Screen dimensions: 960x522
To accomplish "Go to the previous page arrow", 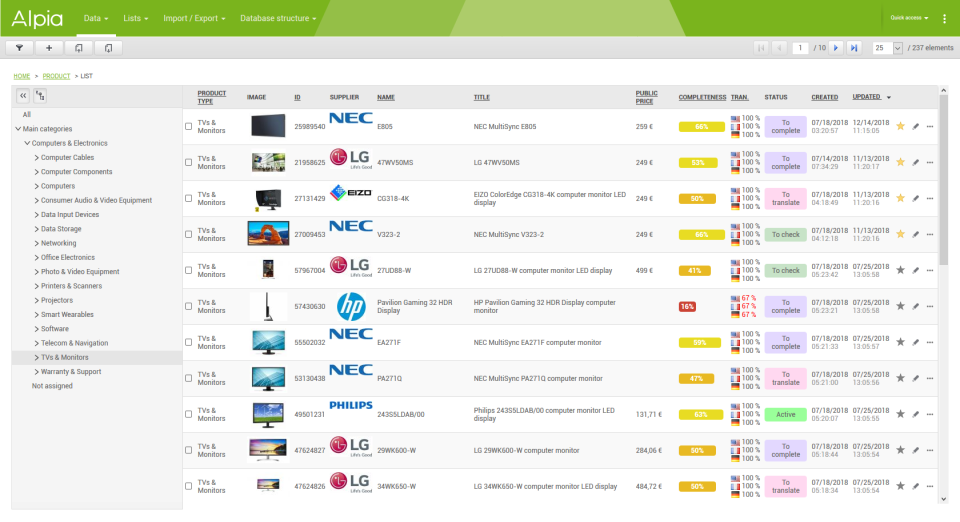I will pyautogui.click(x=779, y=48).
